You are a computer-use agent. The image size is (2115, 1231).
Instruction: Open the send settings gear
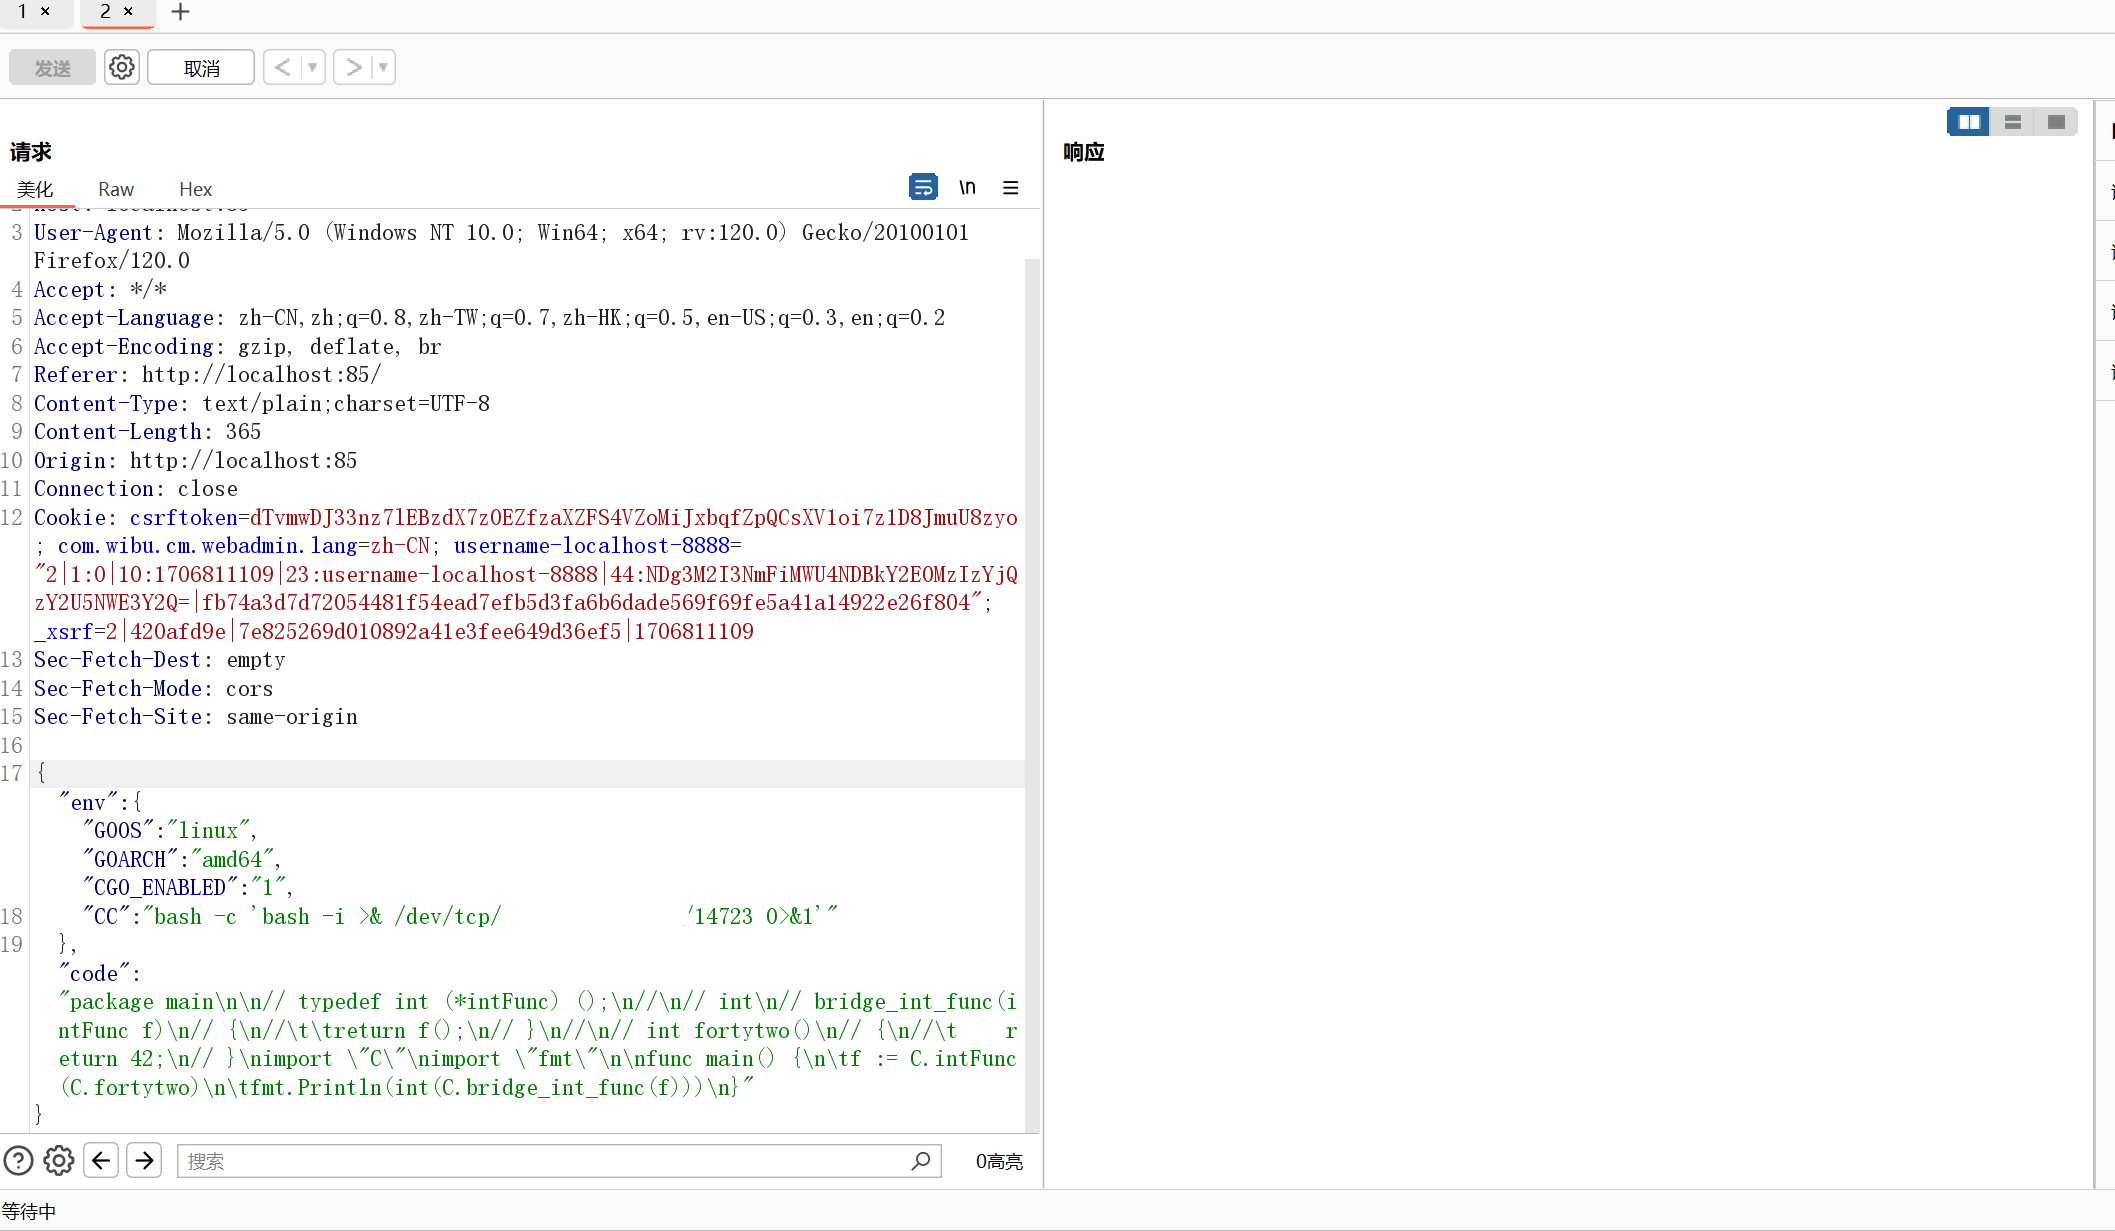[122, 67]
